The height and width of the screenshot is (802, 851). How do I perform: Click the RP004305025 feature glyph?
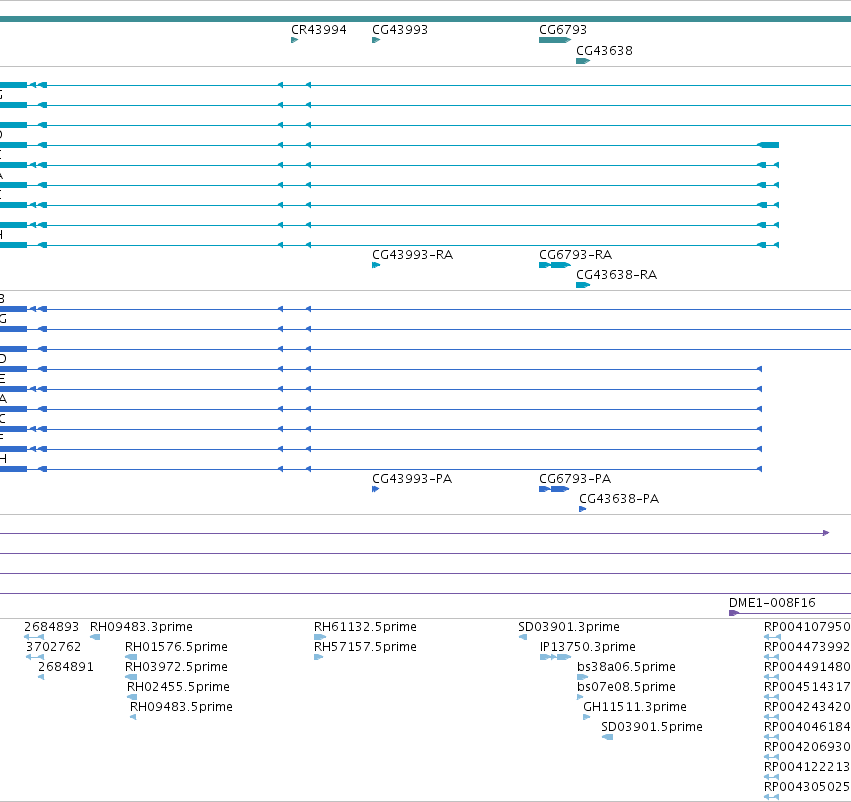(x=771, y=797)
